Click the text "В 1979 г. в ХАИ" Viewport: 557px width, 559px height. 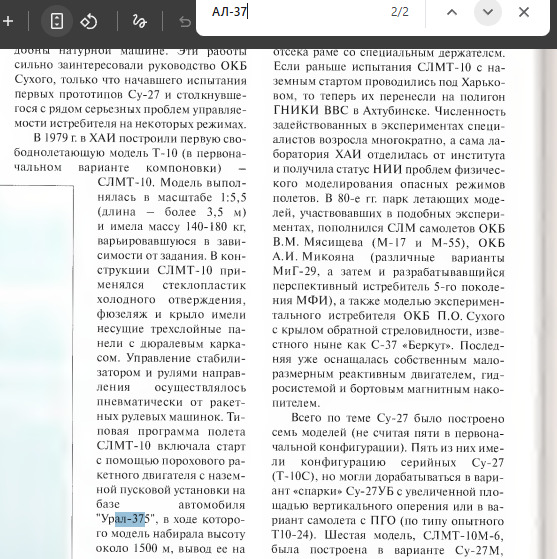(x=75, y=138)
